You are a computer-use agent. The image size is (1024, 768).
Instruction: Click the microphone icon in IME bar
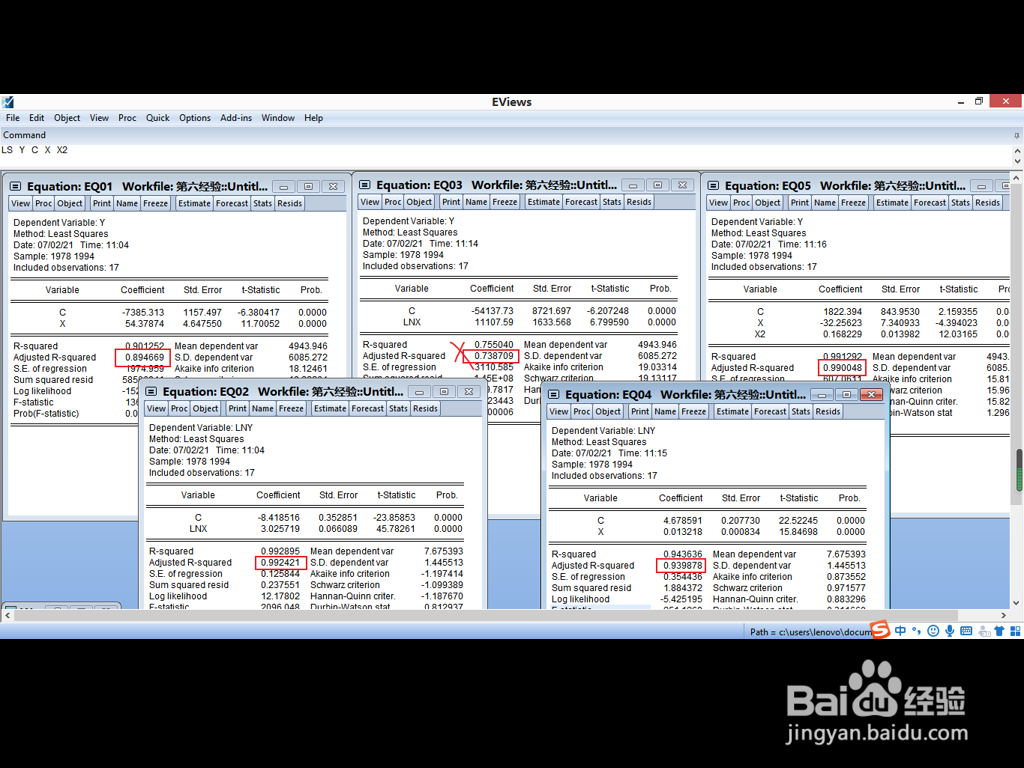(x=950, y=631)
